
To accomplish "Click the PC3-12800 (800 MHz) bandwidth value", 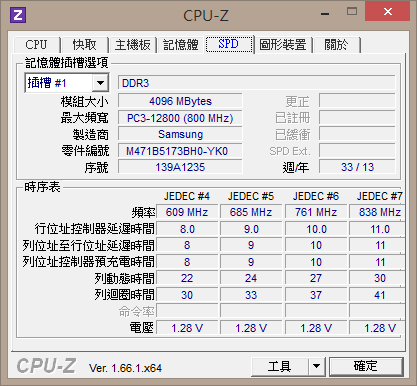I will pos(180,118).
